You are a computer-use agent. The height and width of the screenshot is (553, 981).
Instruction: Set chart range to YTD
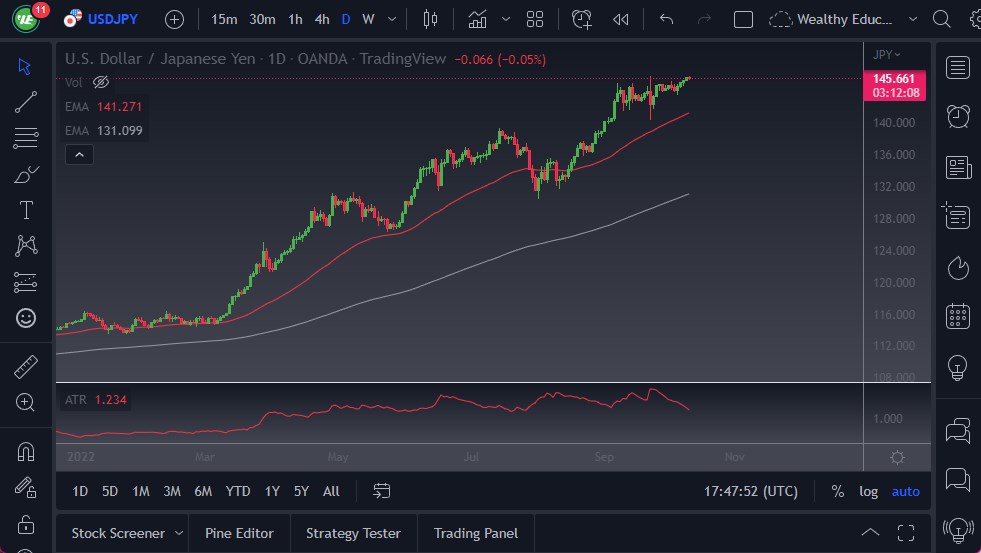(238, 491)
